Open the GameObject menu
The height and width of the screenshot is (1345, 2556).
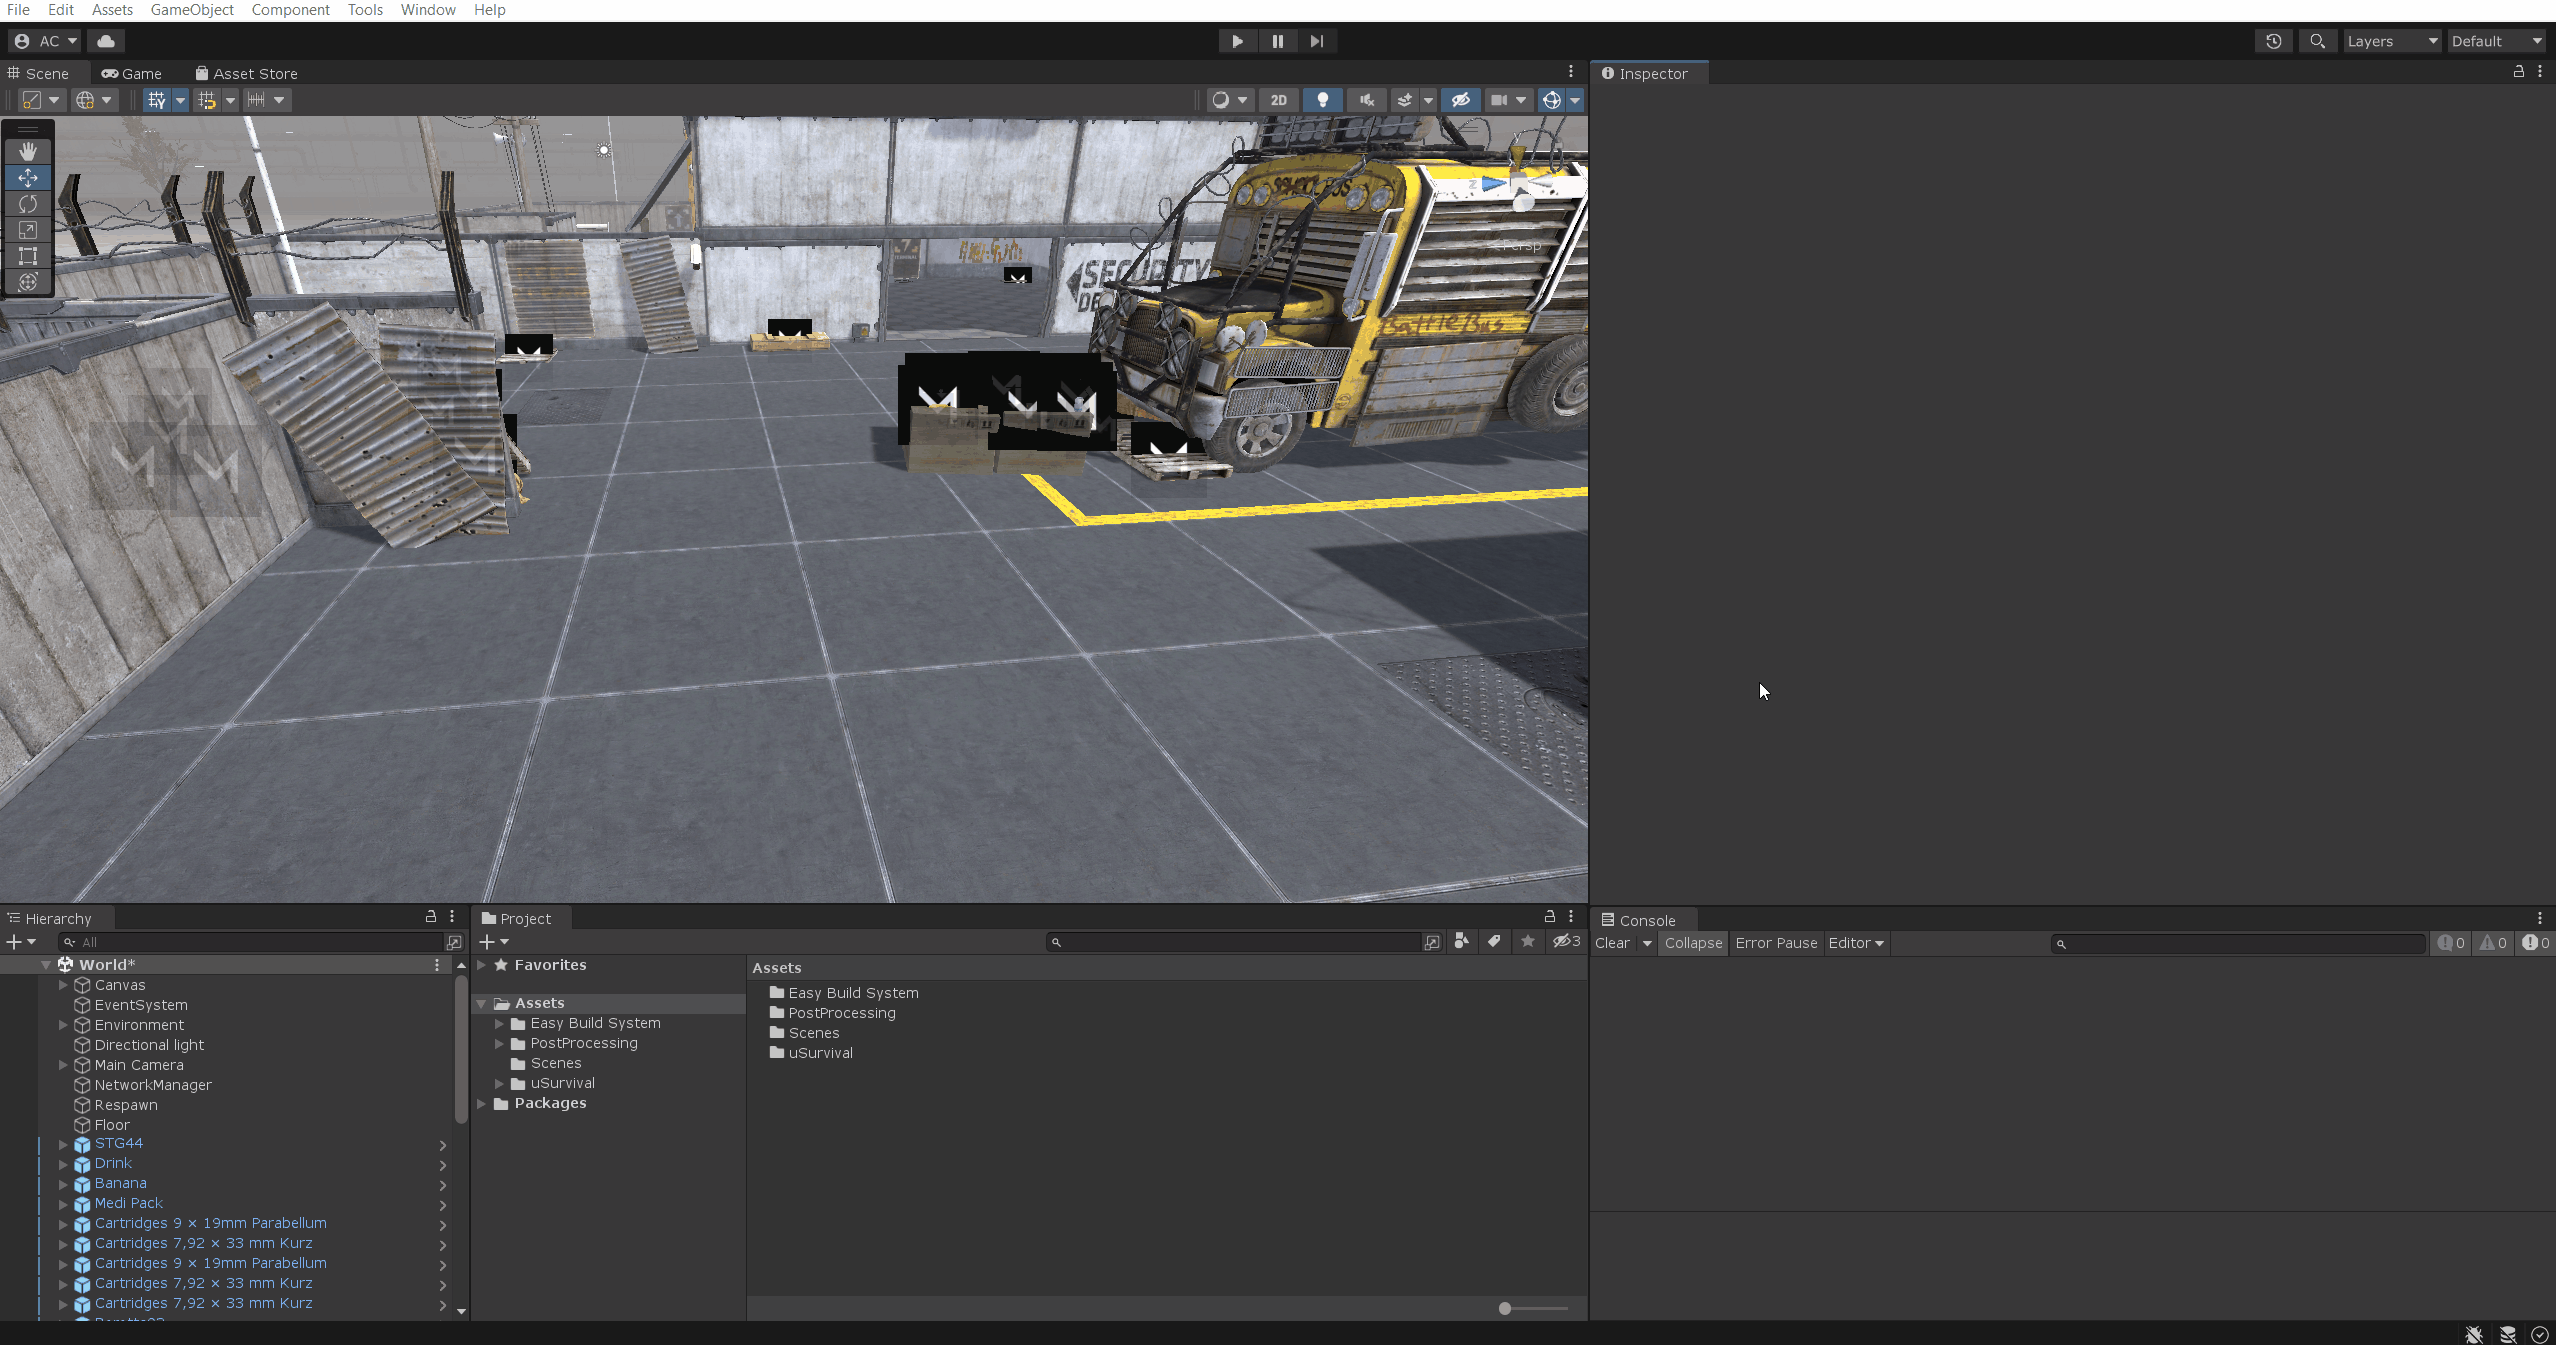click(x=192, y=10)
